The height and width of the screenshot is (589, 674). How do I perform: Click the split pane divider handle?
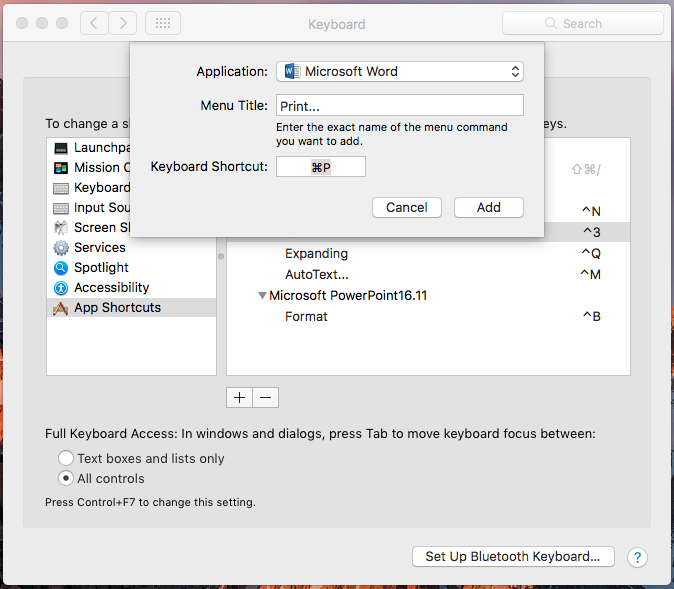[x=221, y=257]
